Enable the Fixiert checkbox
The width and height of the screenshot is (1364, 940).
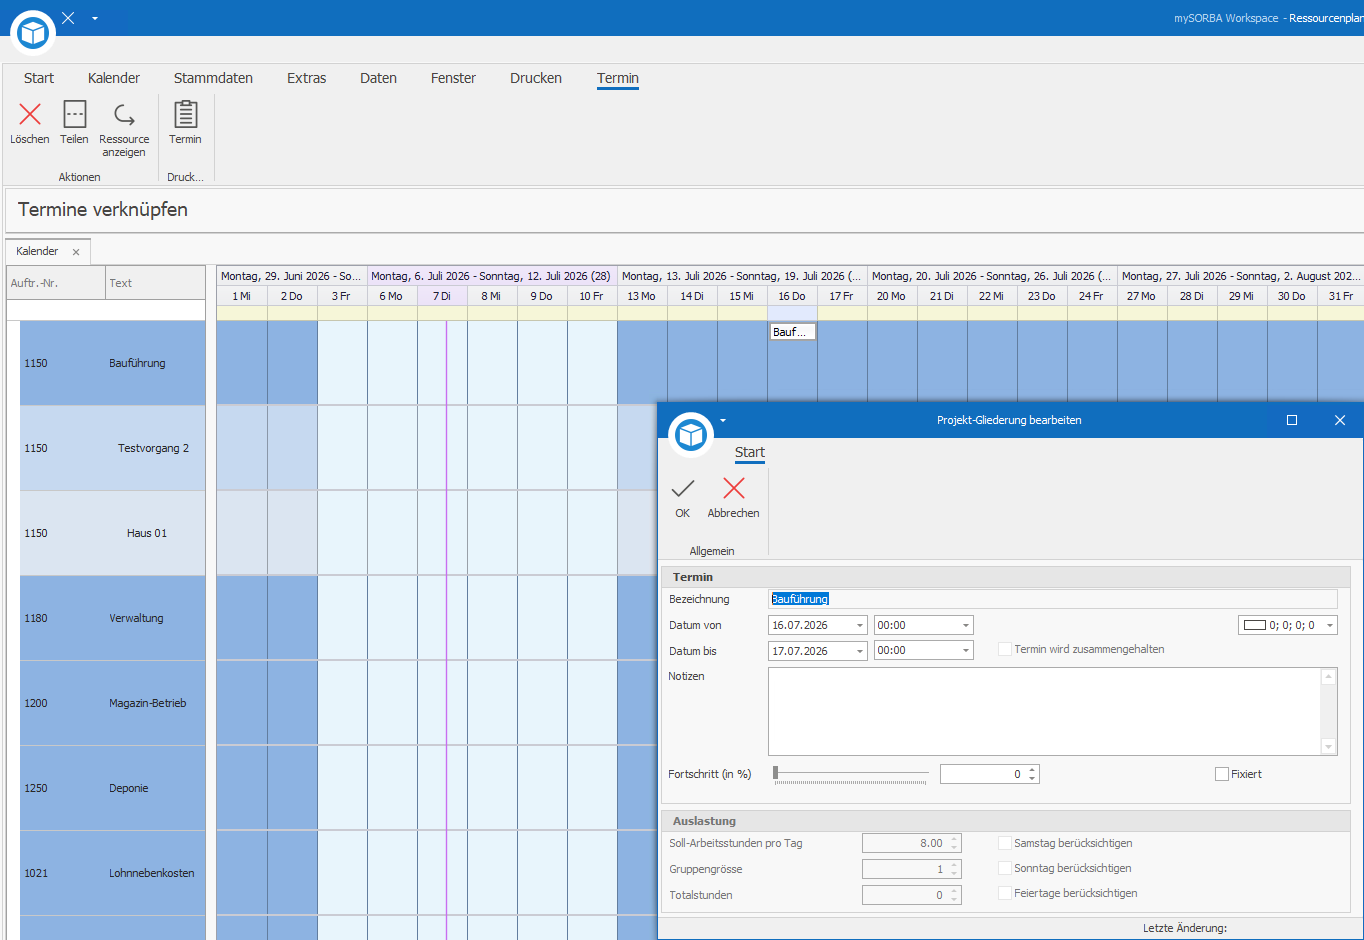tap(1221, 774)
